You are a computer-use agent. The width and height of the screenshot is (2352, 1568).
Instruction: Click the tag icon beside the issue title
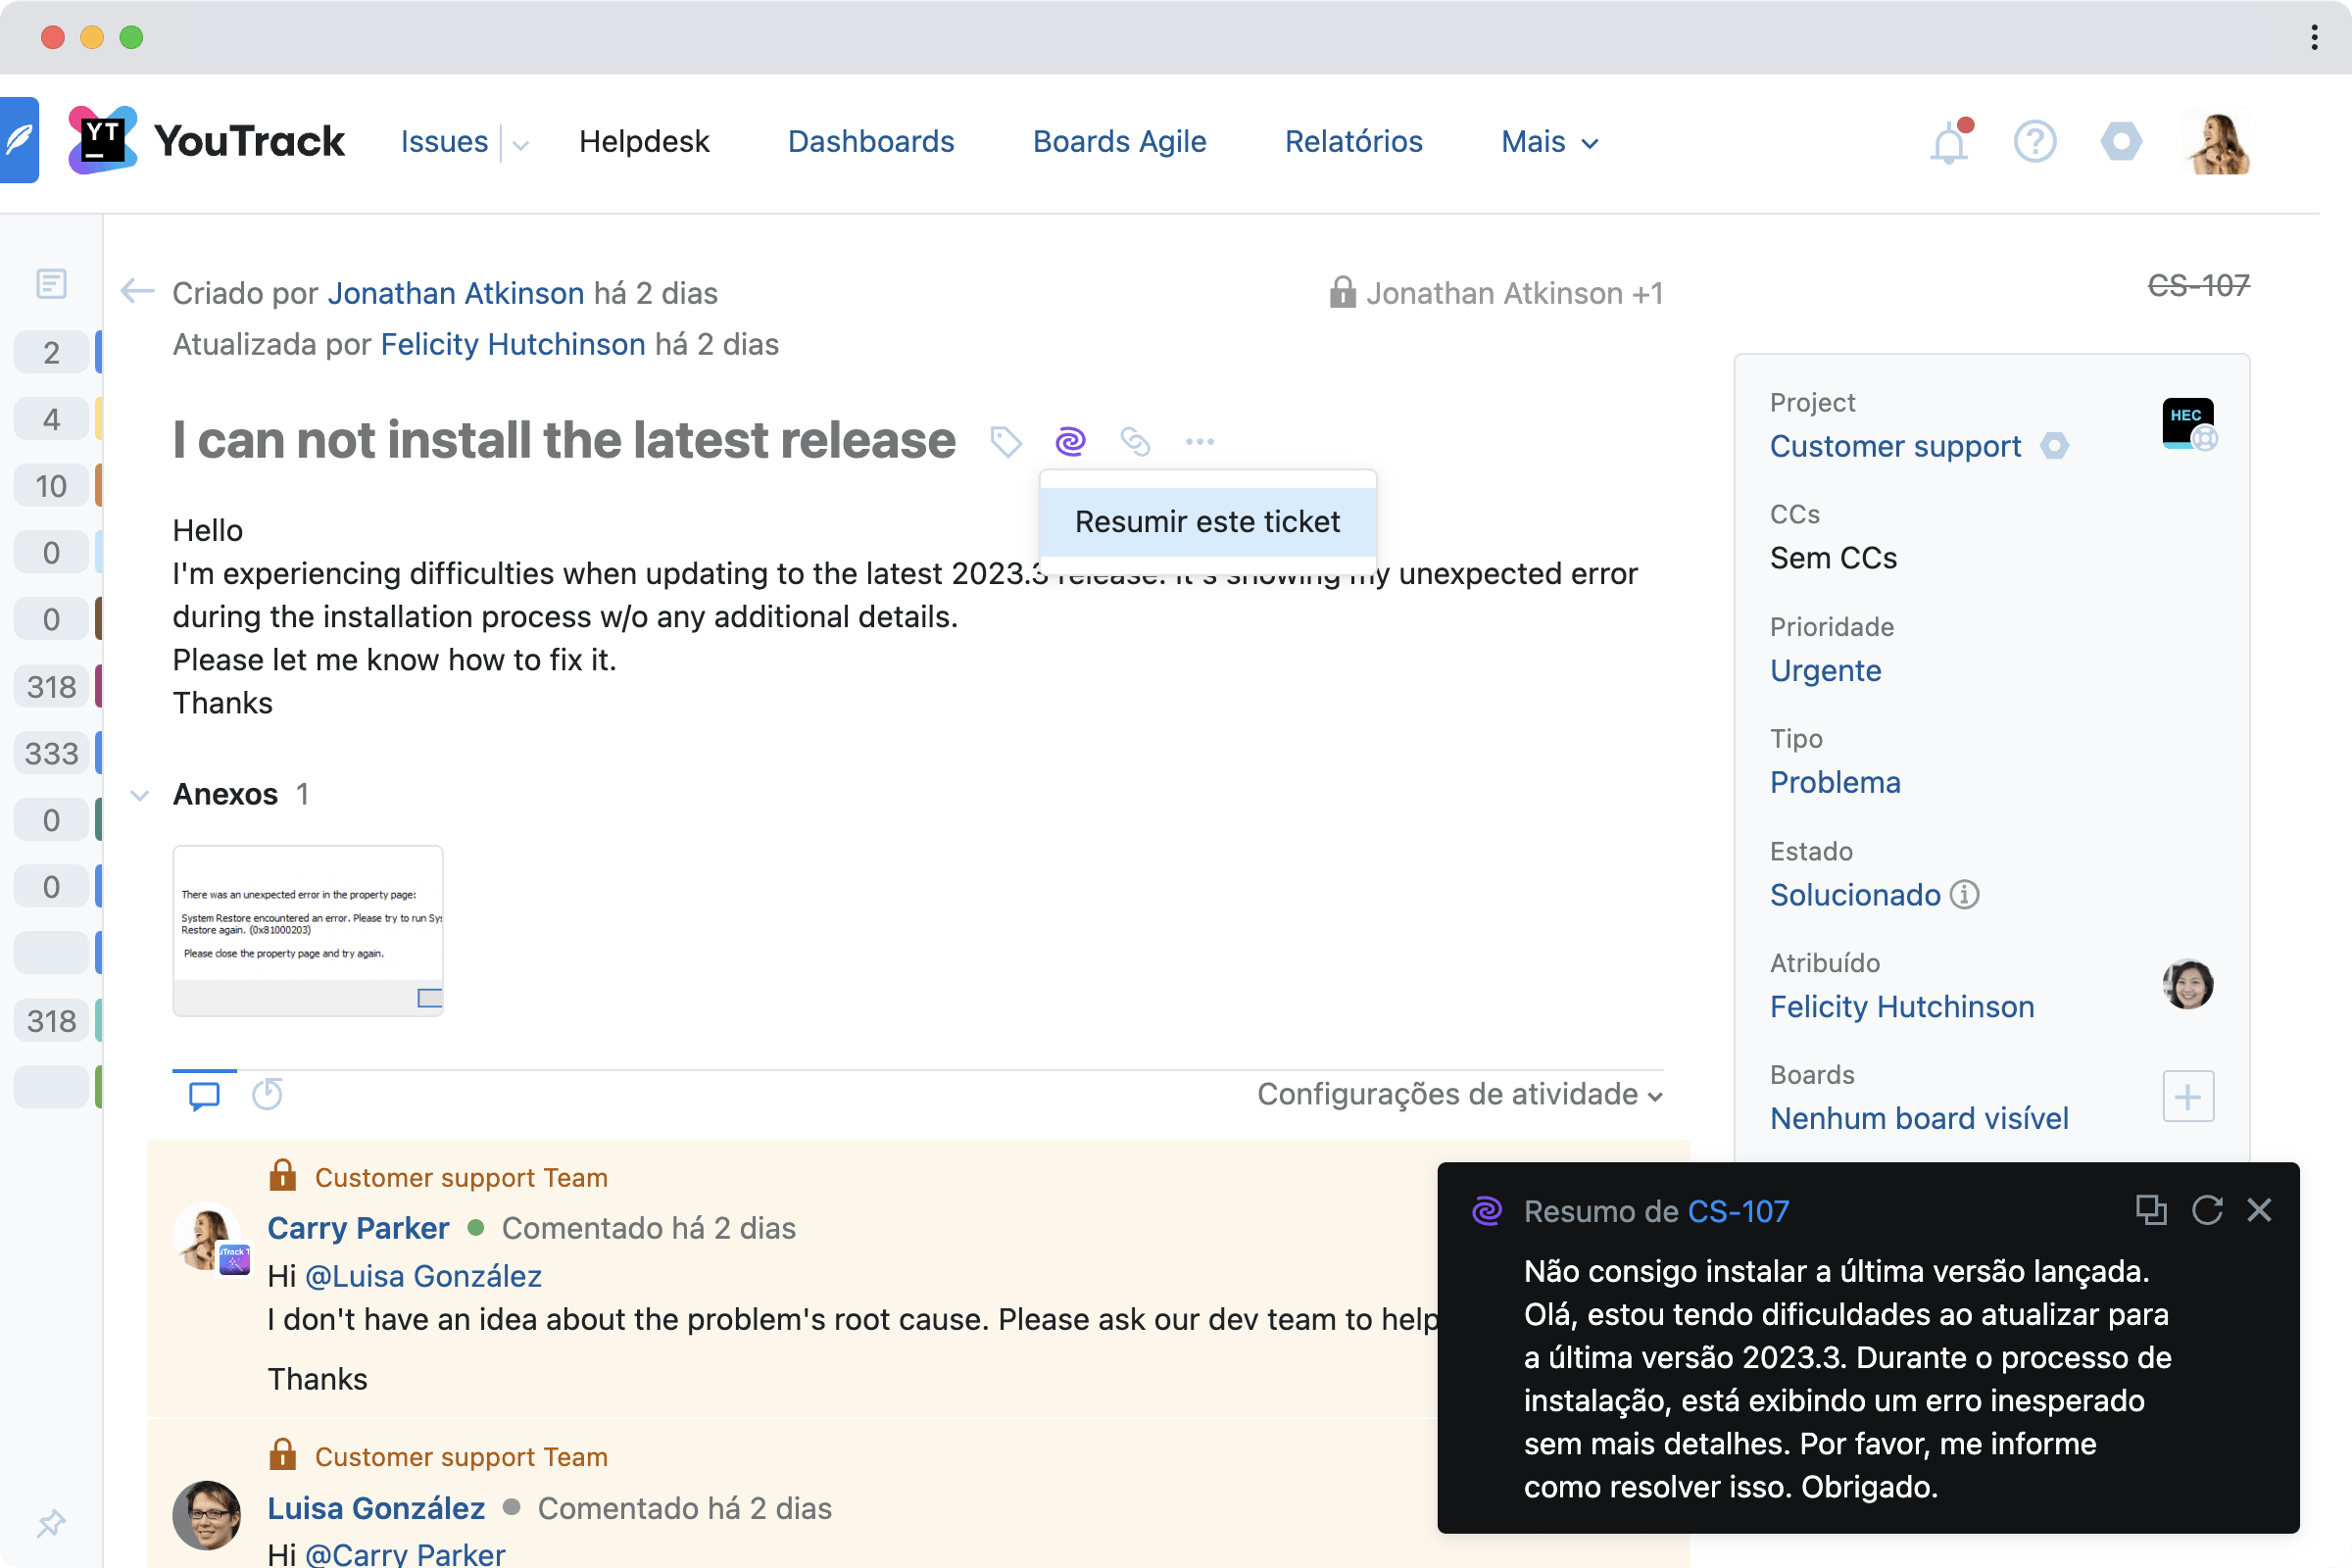(1005, 441)
